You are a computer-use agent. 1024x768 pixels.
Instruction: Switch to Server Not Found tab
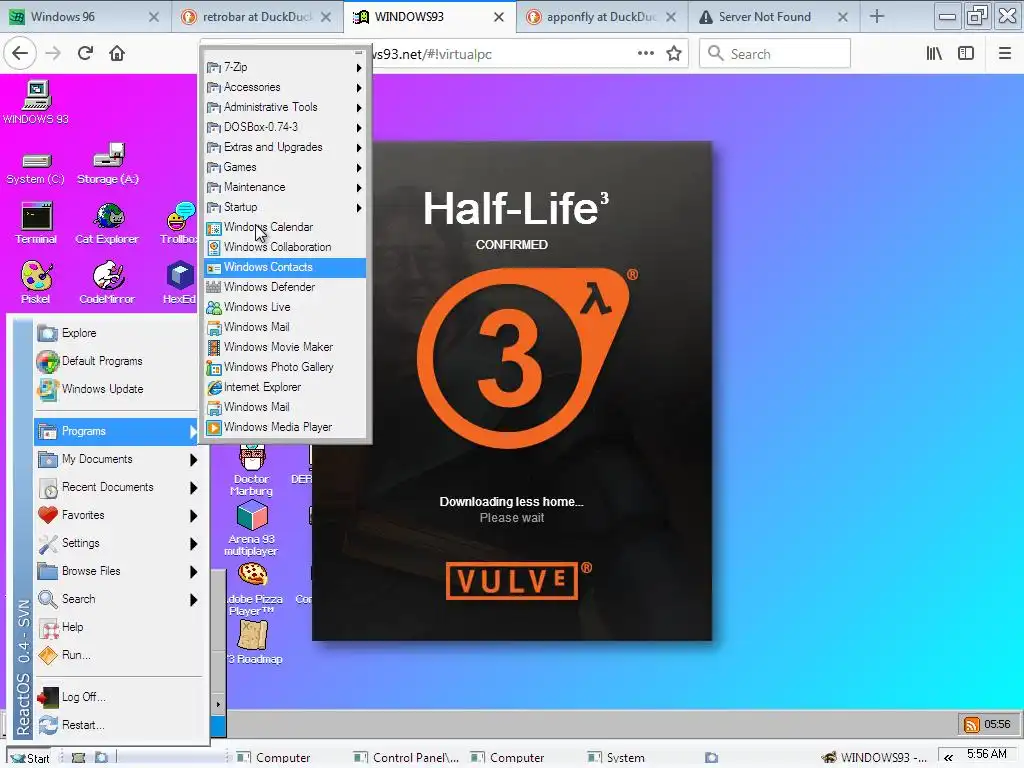773,17
